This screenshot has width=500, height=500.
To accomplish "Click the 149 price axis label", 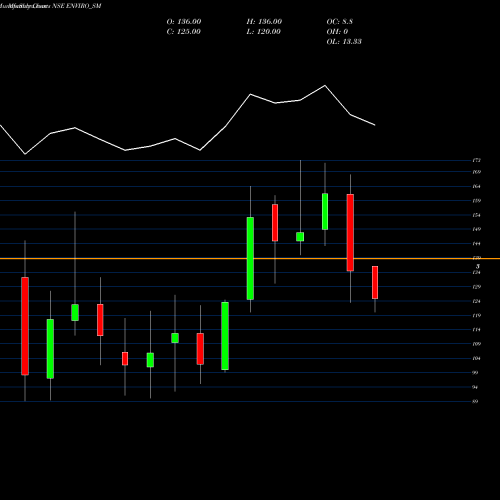I will coord(477,229).
